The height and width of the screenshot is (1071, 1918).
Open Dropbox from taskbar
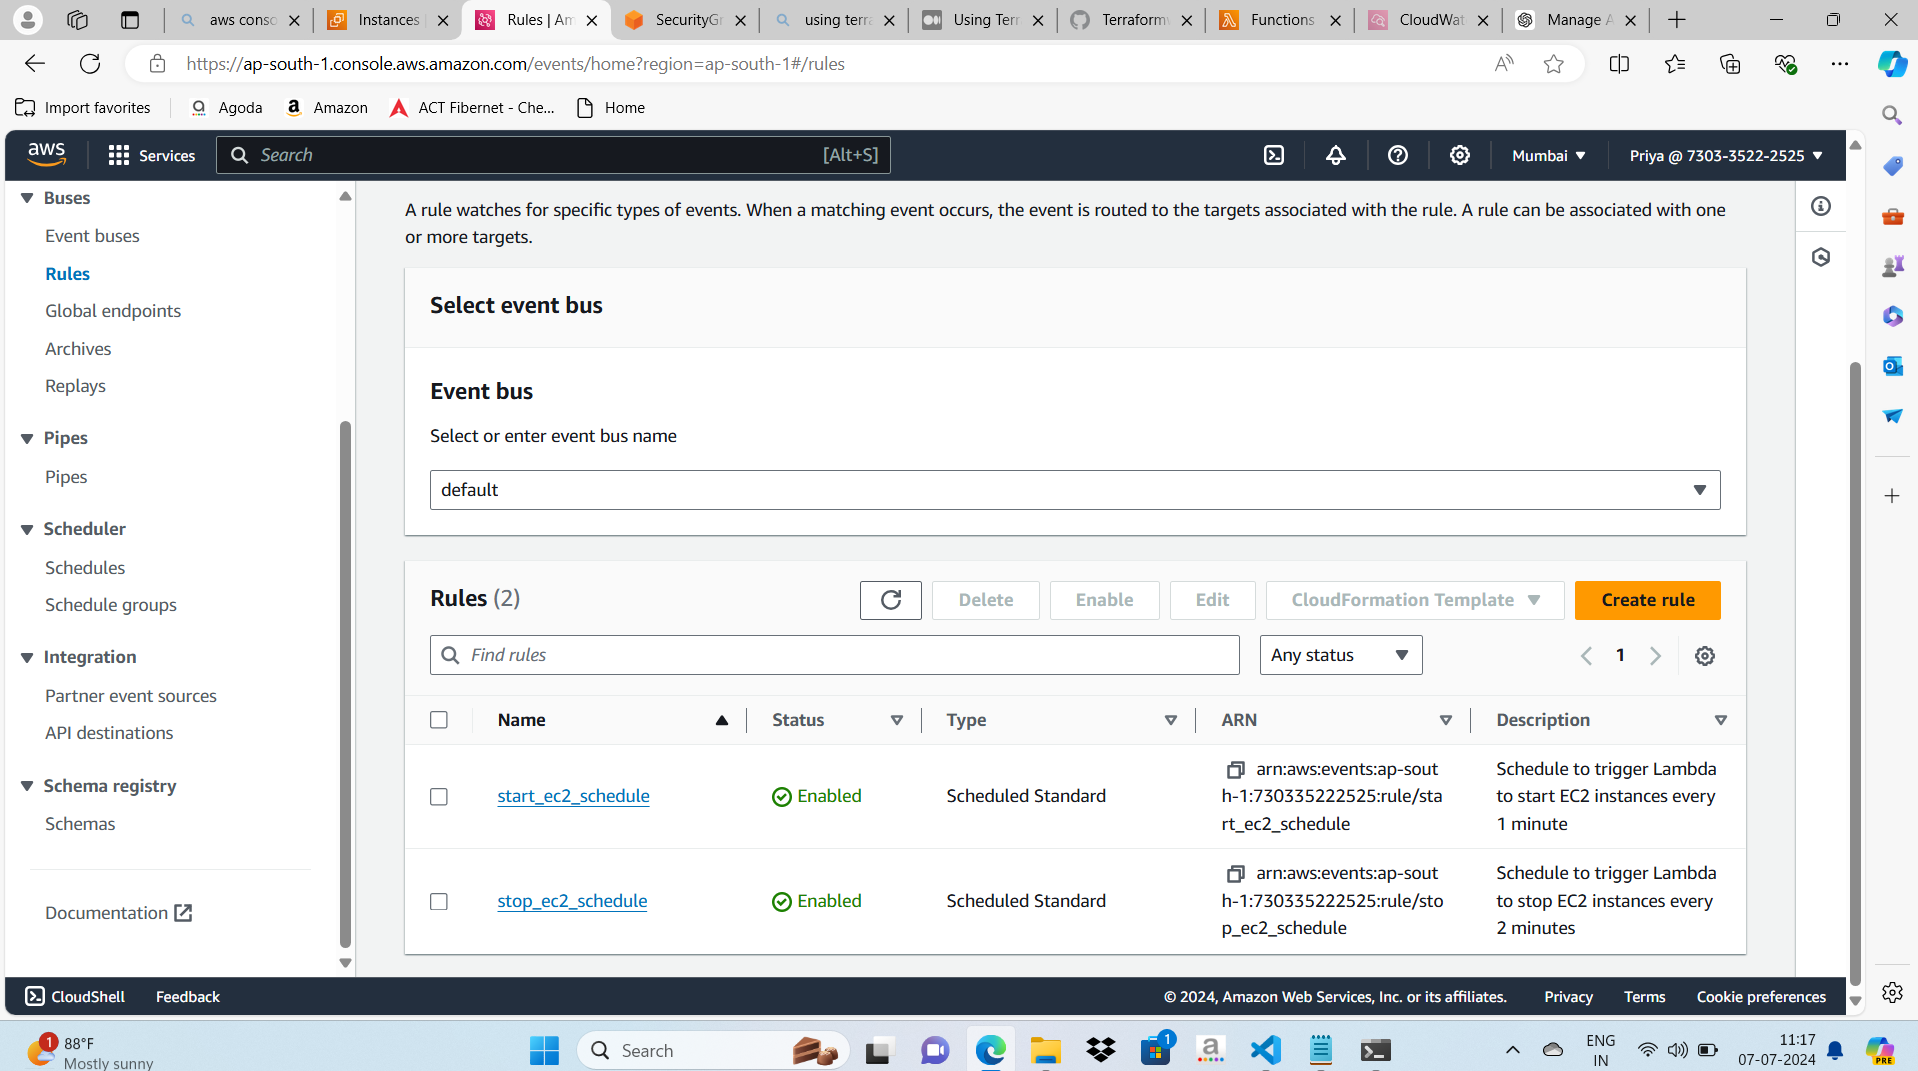pyautogui.click(x=1101, y=1050)
